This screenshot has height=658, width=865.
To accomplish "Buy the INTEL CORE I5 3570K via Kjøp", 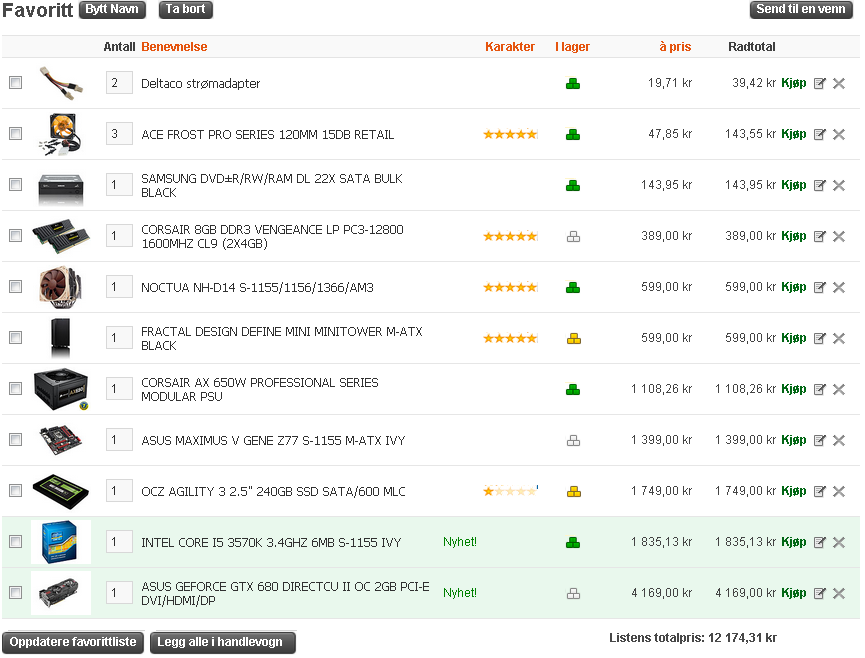I will coord(794,542).
